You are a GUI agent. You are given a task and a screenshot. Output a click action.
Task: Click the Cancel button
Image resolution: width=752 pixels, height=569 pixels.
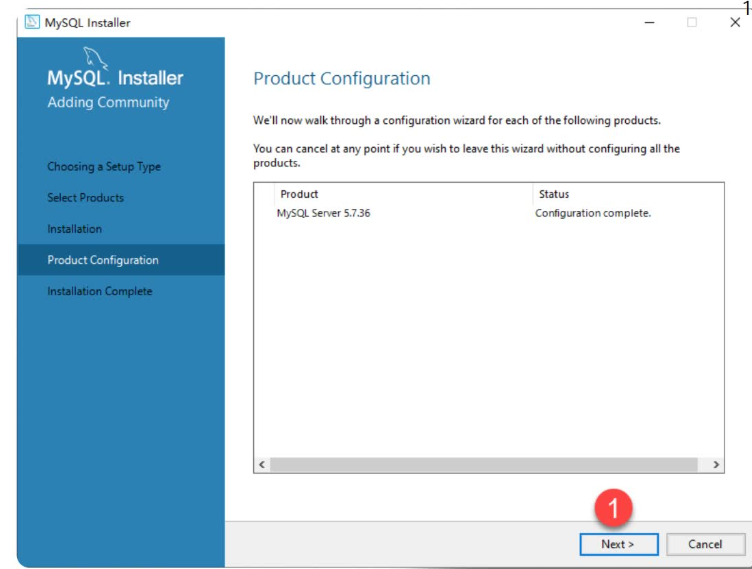[705, 544]
